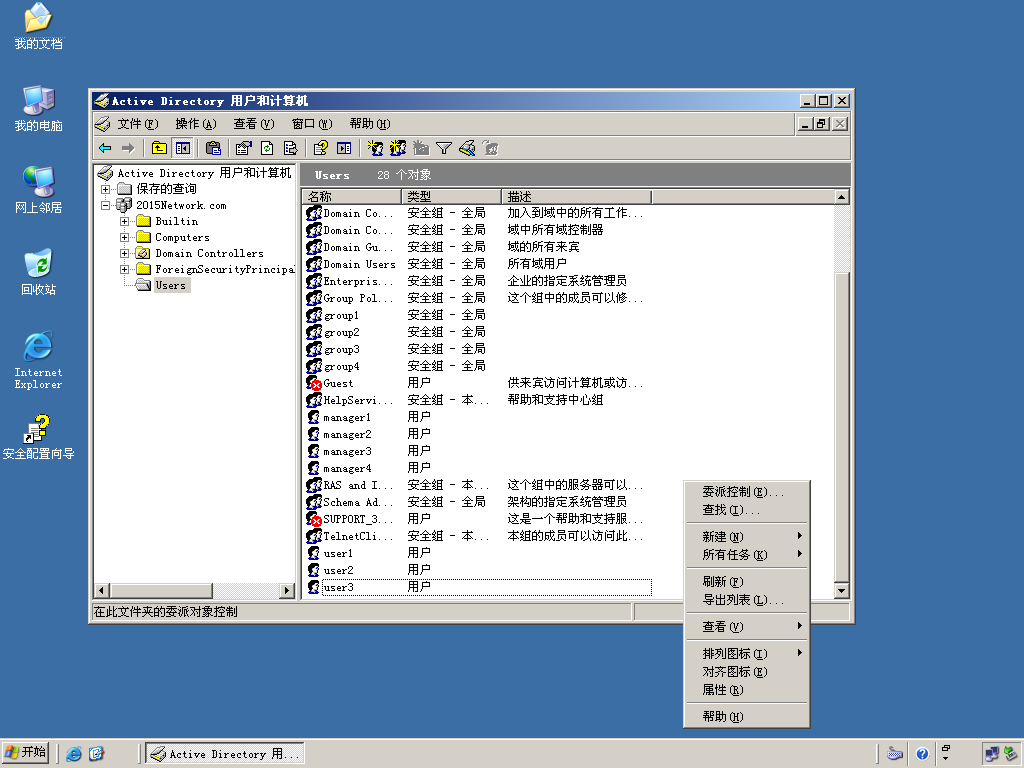Open 文件(F) menu

click(137, 123)
